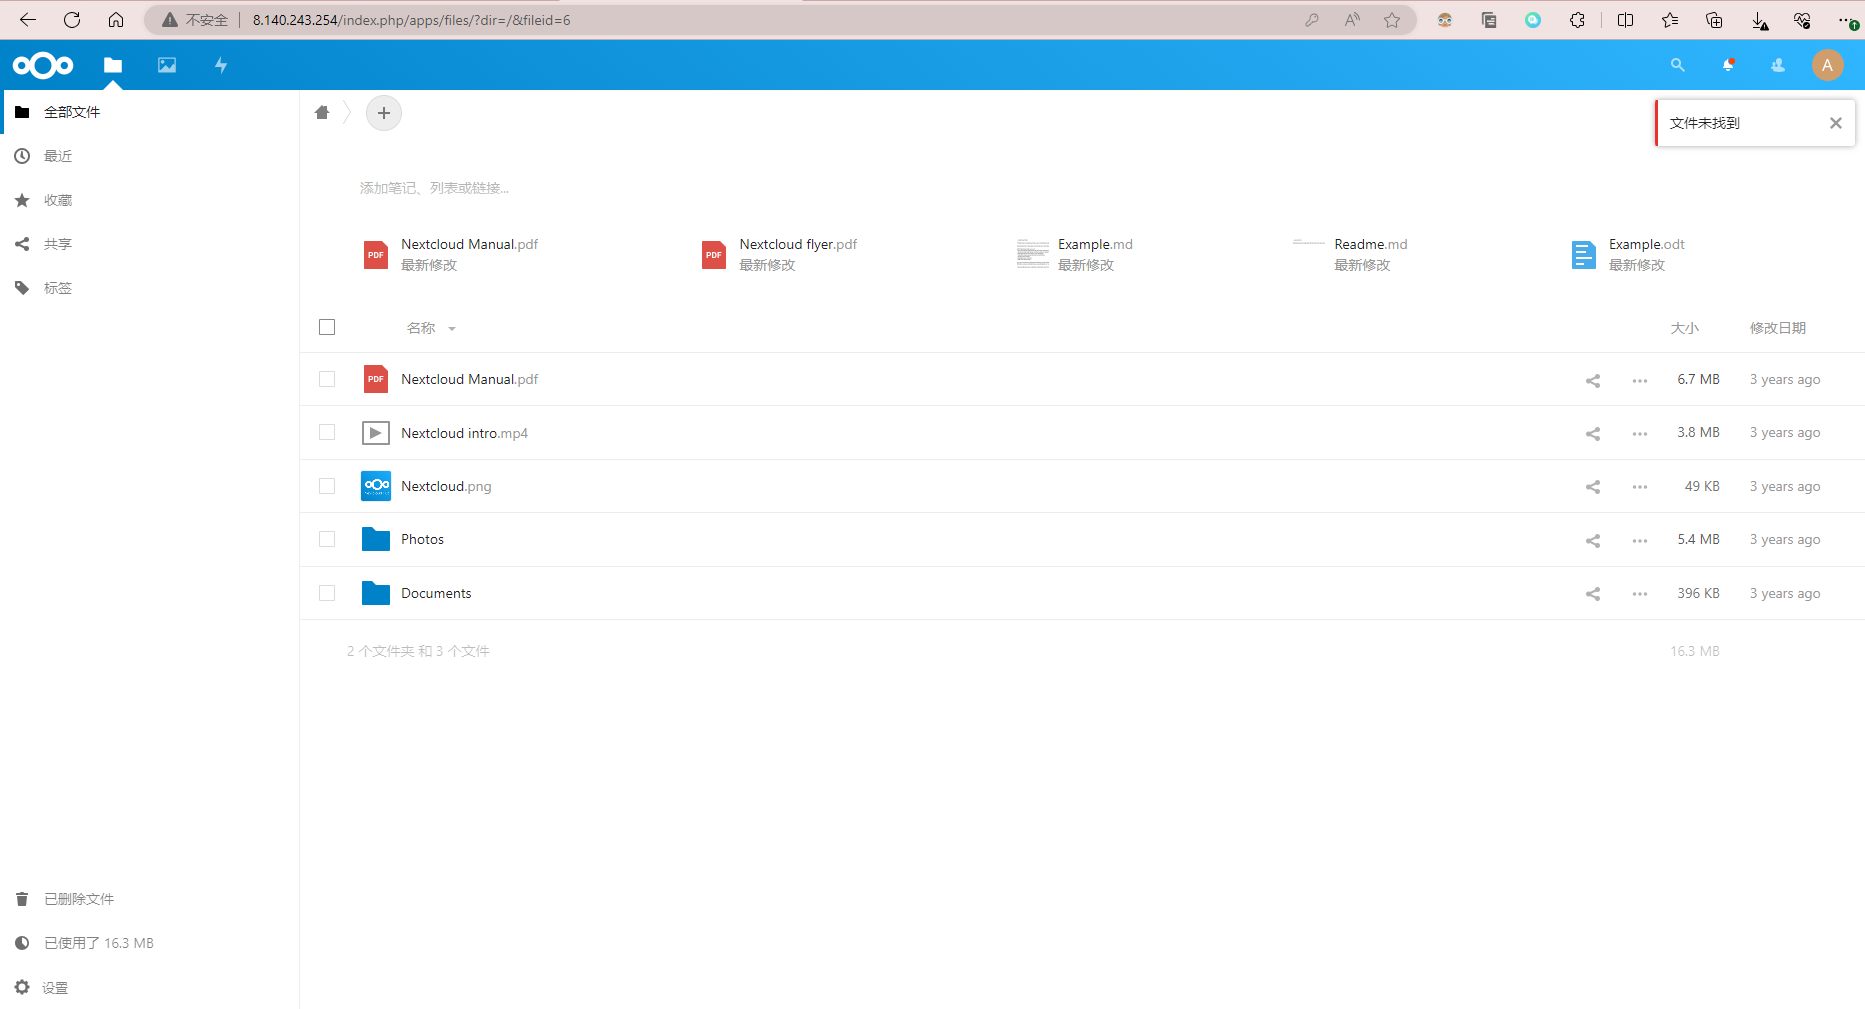Open recent file Nextcloud Manual.pdf card
Screen dimensions: 1865x1009
coord(450,254)
